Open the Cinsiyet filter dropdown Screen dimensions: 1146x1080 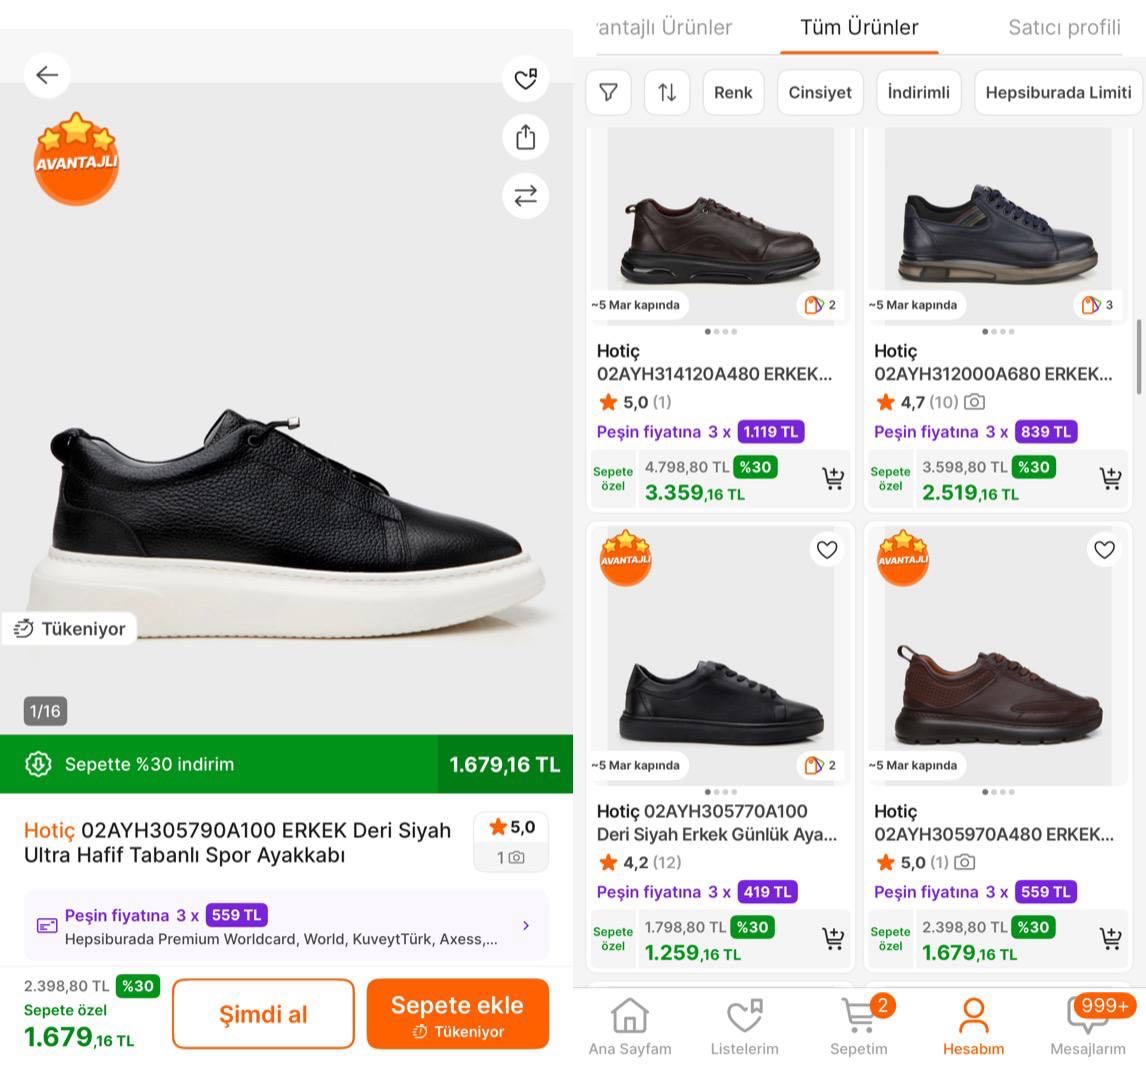820,92
